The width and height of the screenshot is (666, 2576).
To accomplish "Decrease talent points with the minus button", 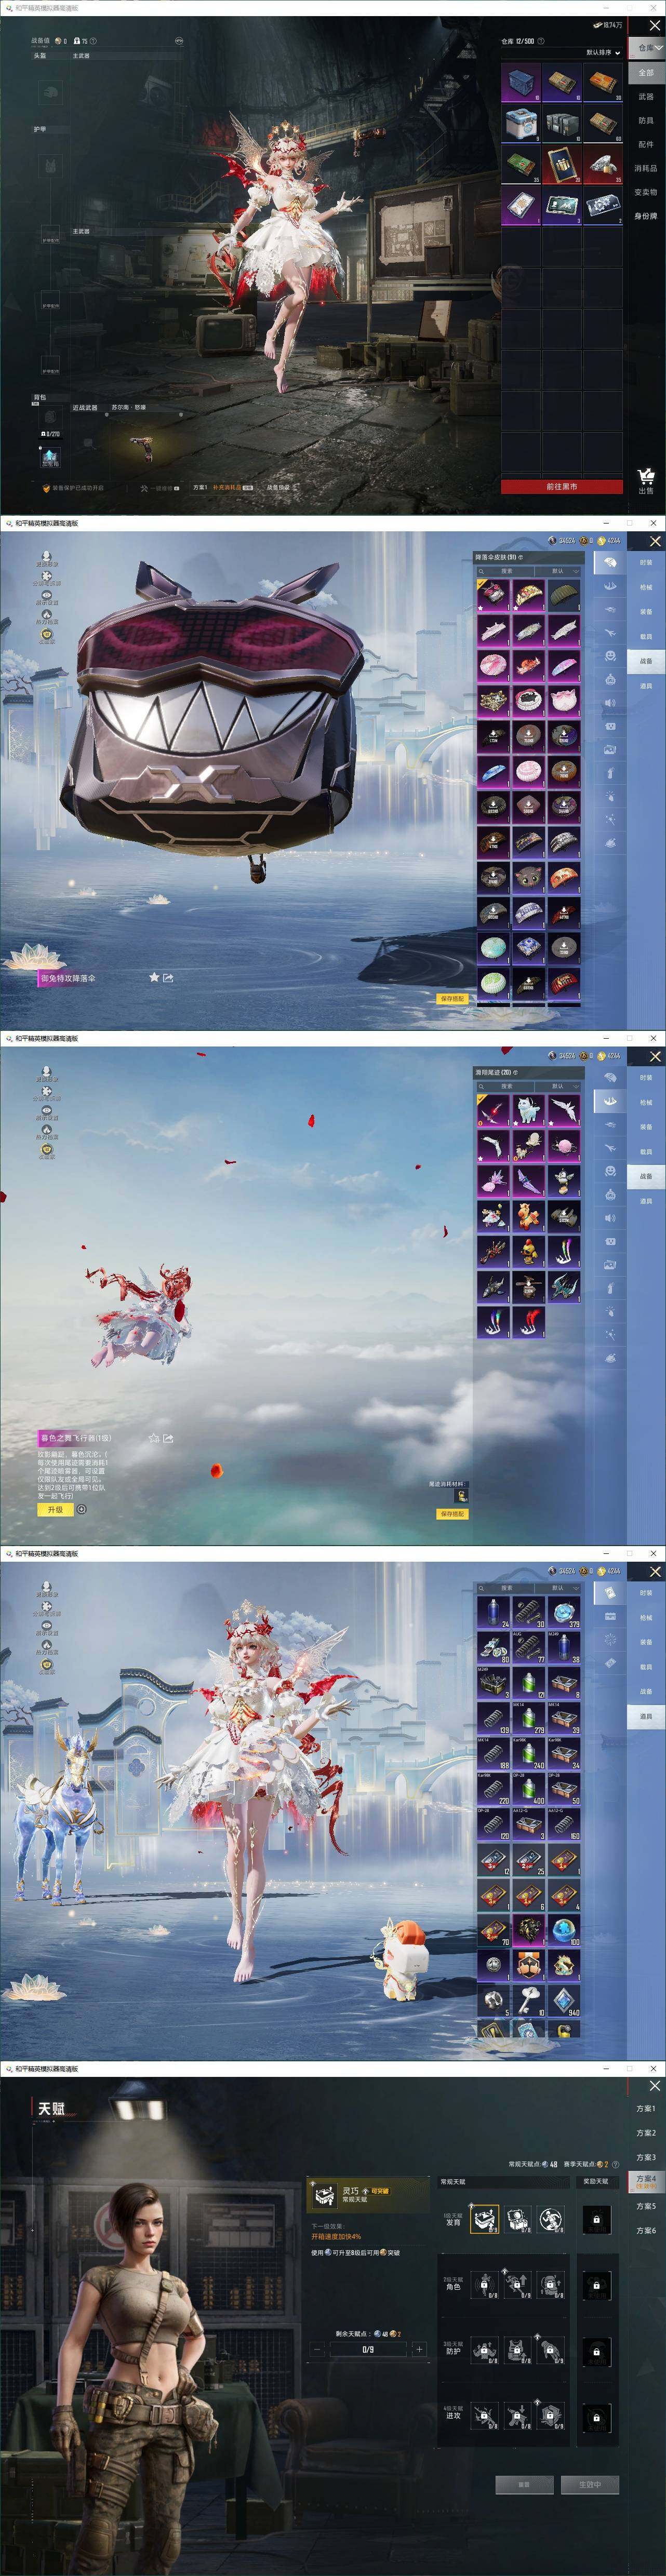I will (x=318, y=2349).
